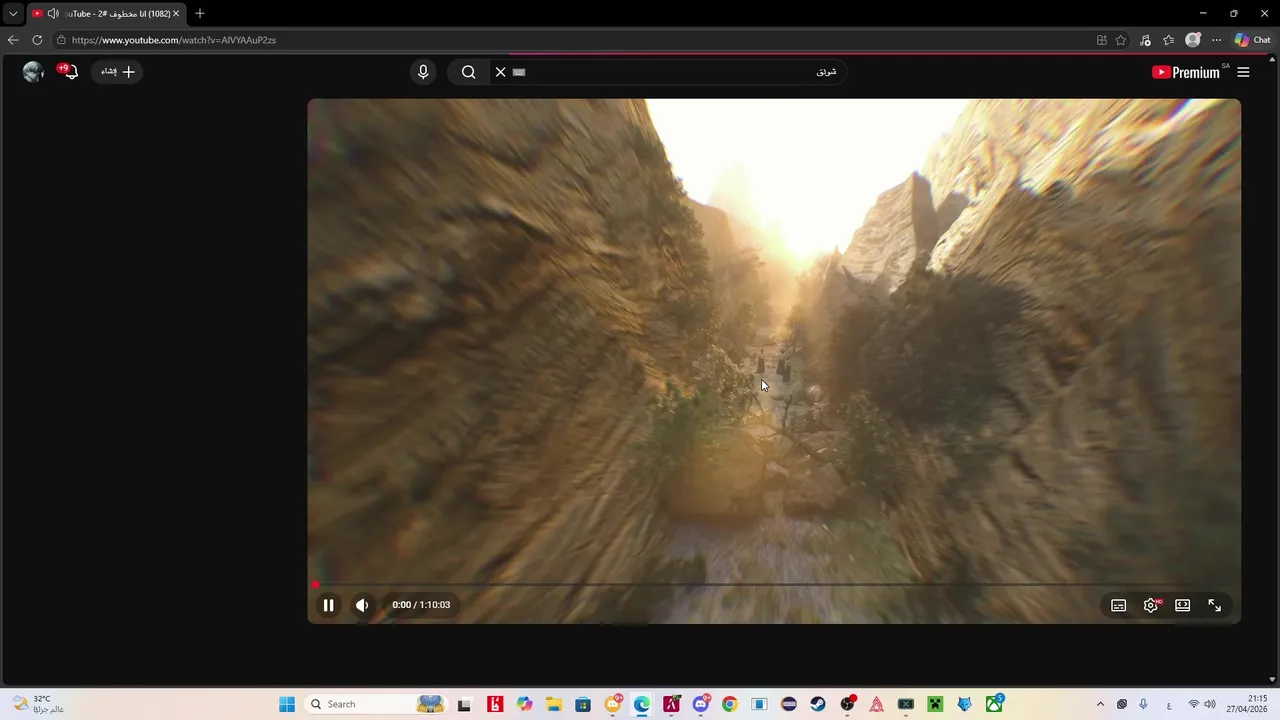
Task: Click the 0:00 / 1:10:03 time display
Action: [421, 605]
